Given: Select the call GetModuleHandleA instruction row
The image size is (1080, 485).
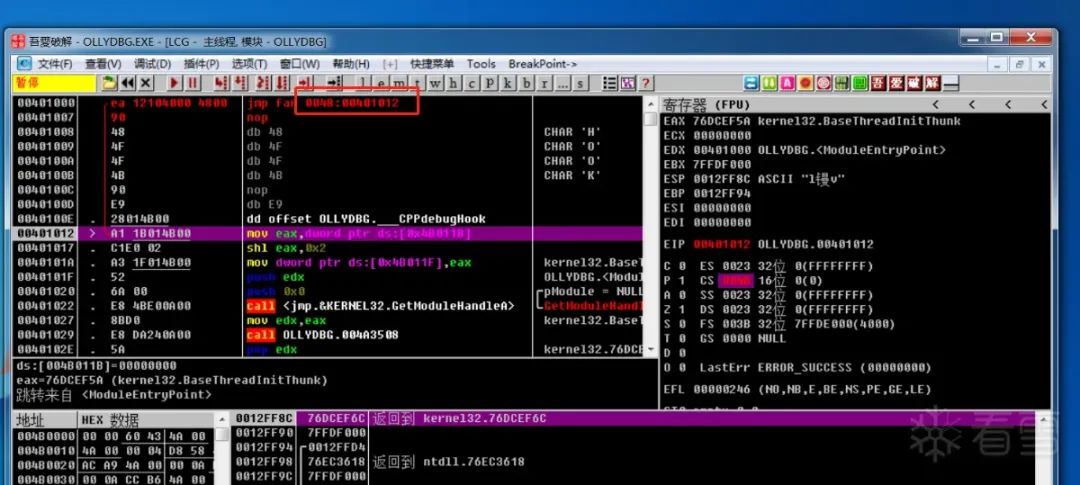Looking at the screenshot, I should click(x=328, y=305).
